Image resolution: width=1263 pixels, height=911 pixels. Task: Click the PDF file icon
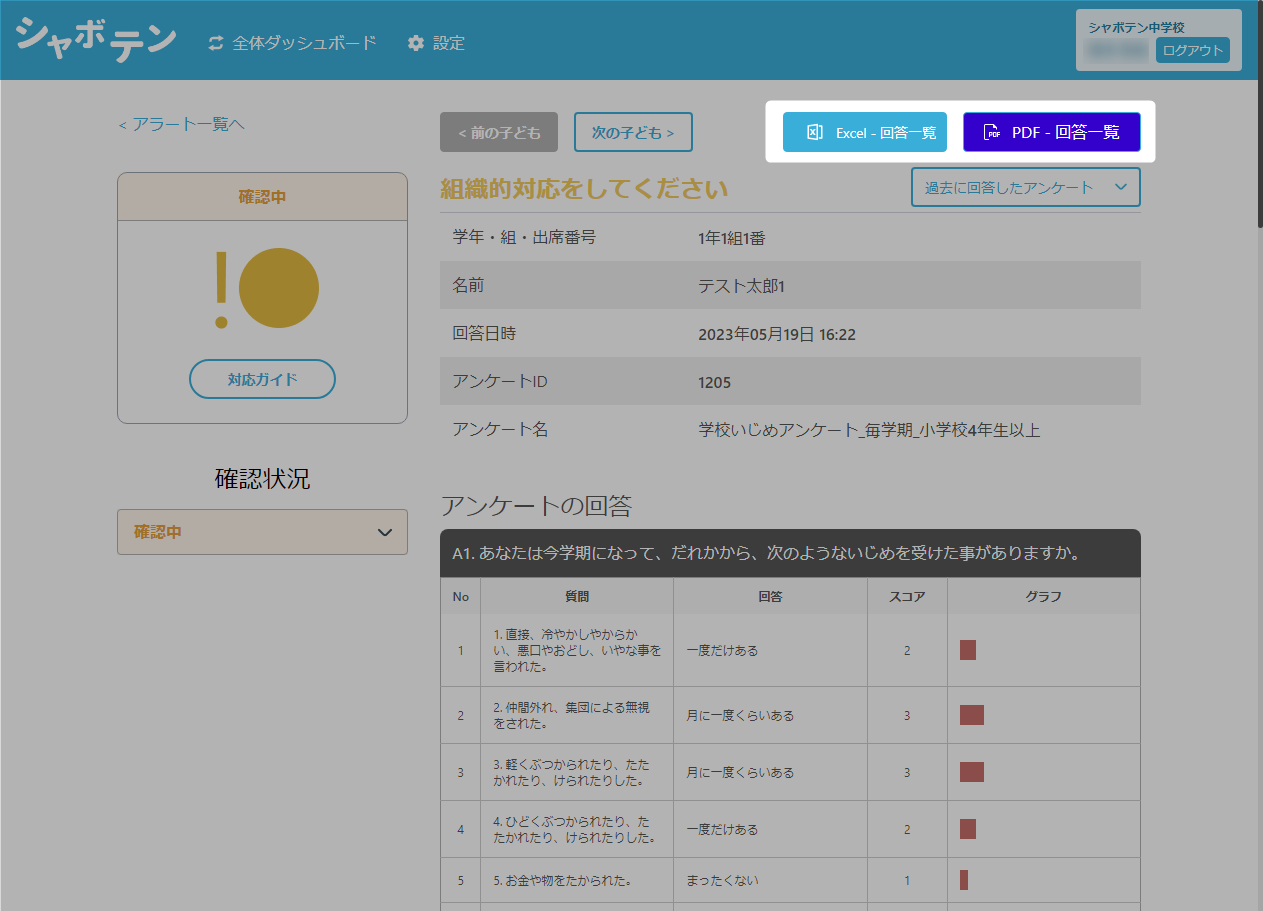992,132
